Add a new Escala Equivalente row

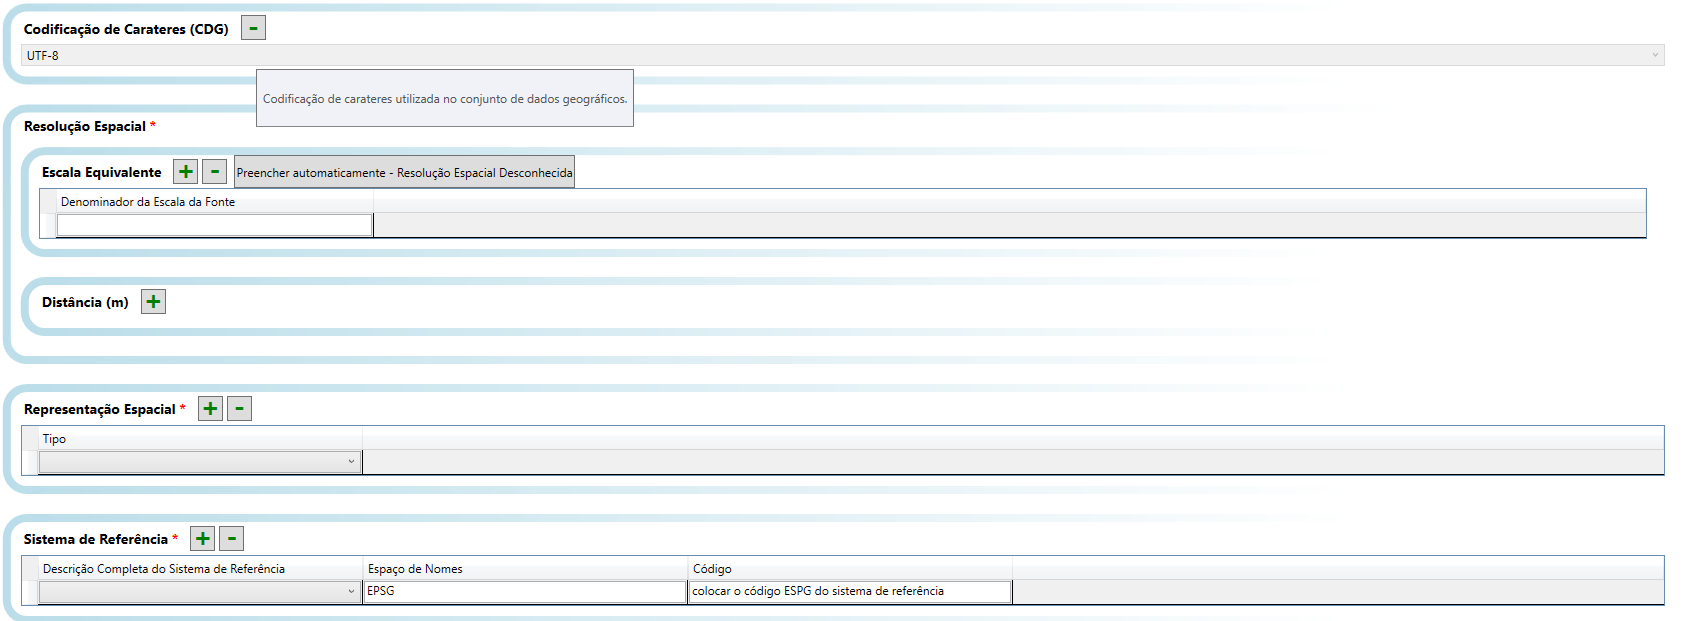pos(185,172)
